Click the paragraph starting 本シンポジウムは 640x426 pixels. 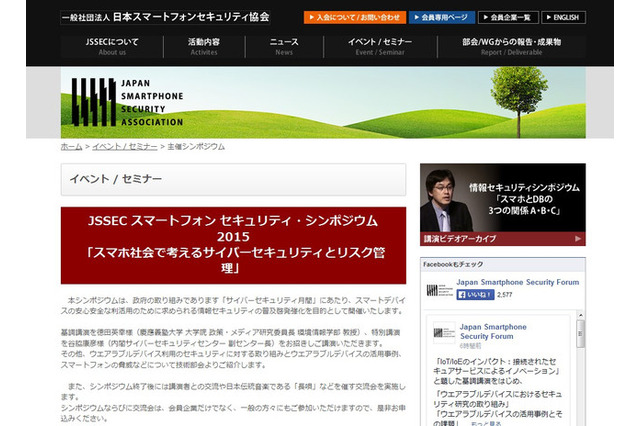point(233,306)
